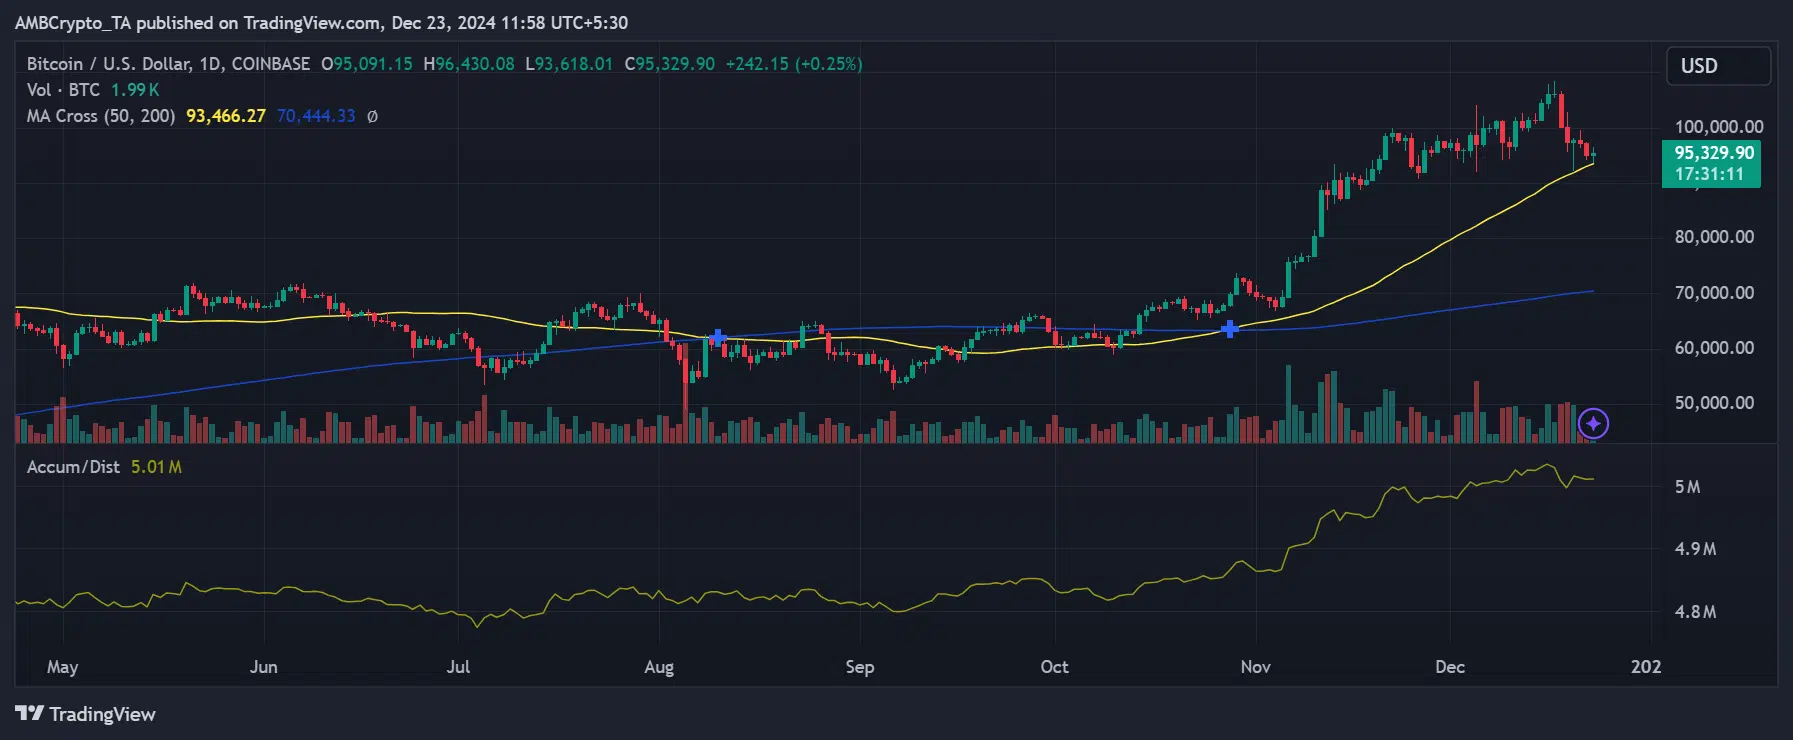Click the change value +242.15 (+0.25%)

point(794,64)
